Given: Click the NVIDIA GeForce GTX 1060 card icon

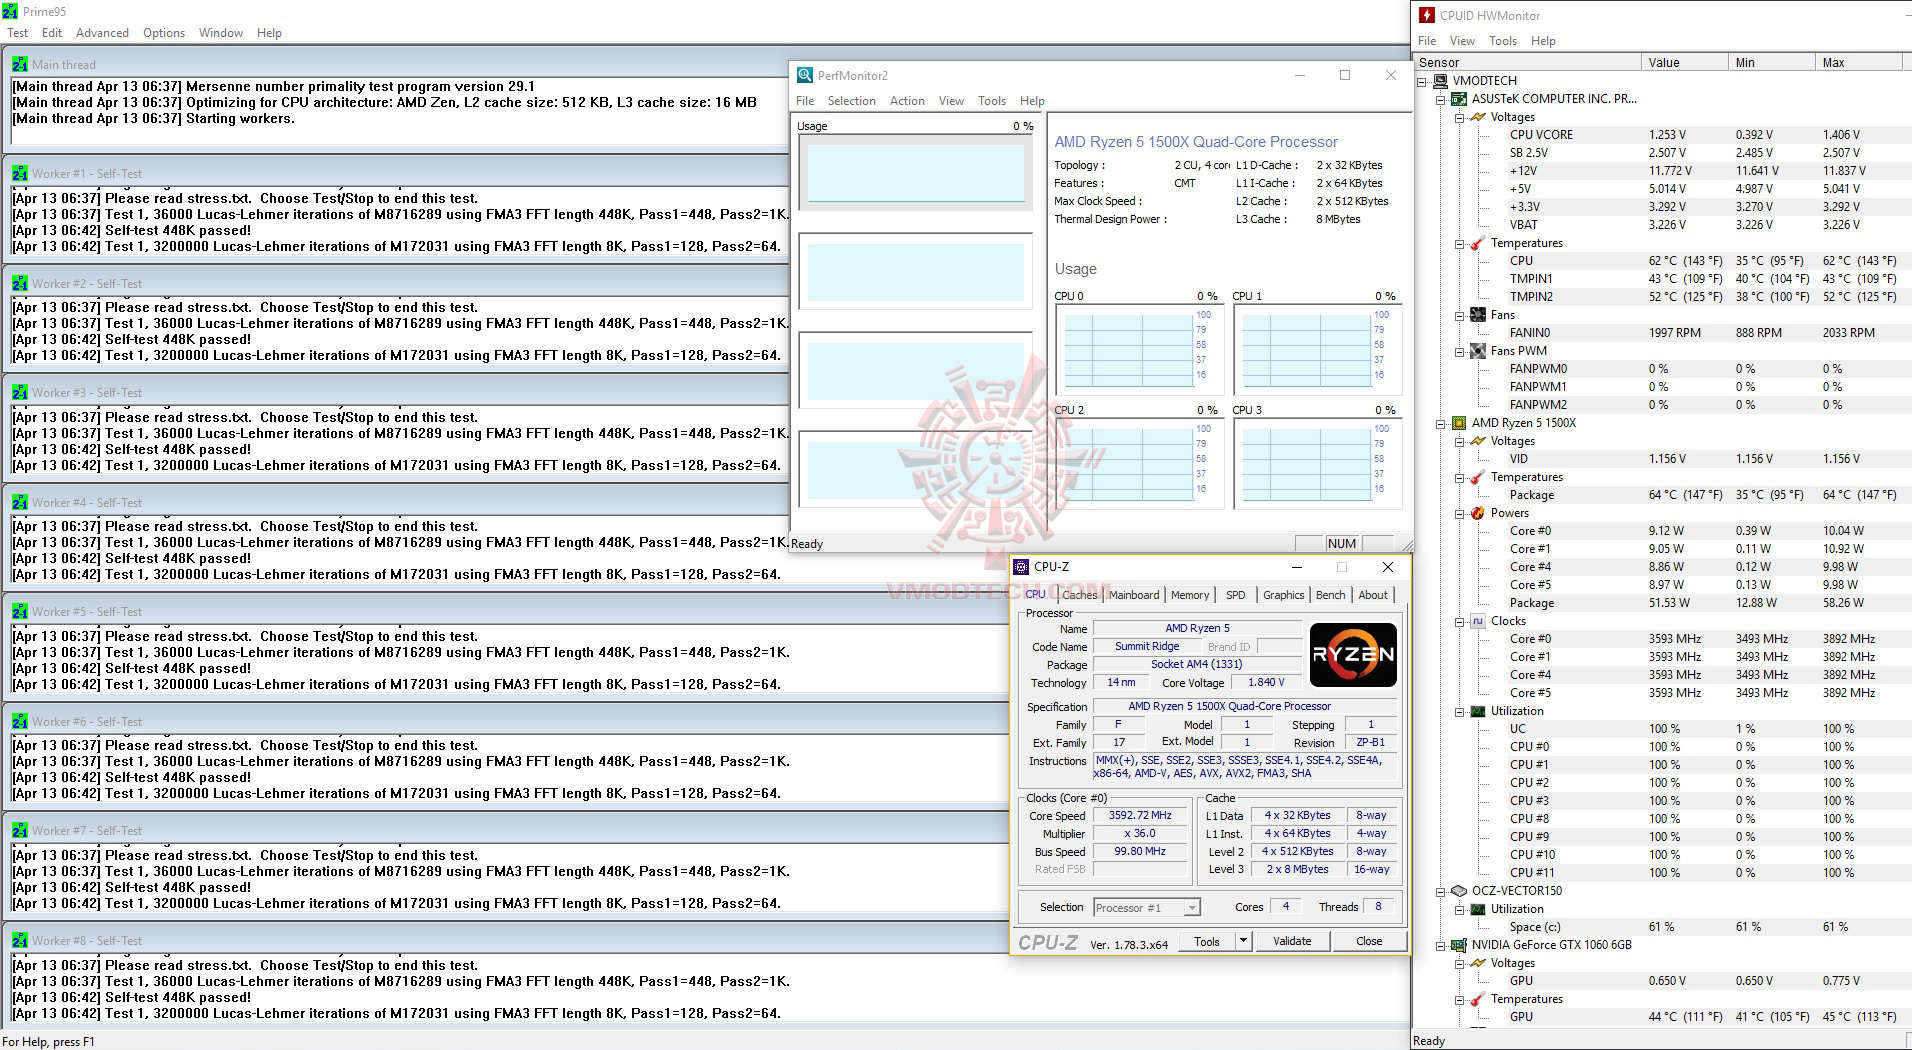Looking at the screenshot, I should [x=1460, y=945].
